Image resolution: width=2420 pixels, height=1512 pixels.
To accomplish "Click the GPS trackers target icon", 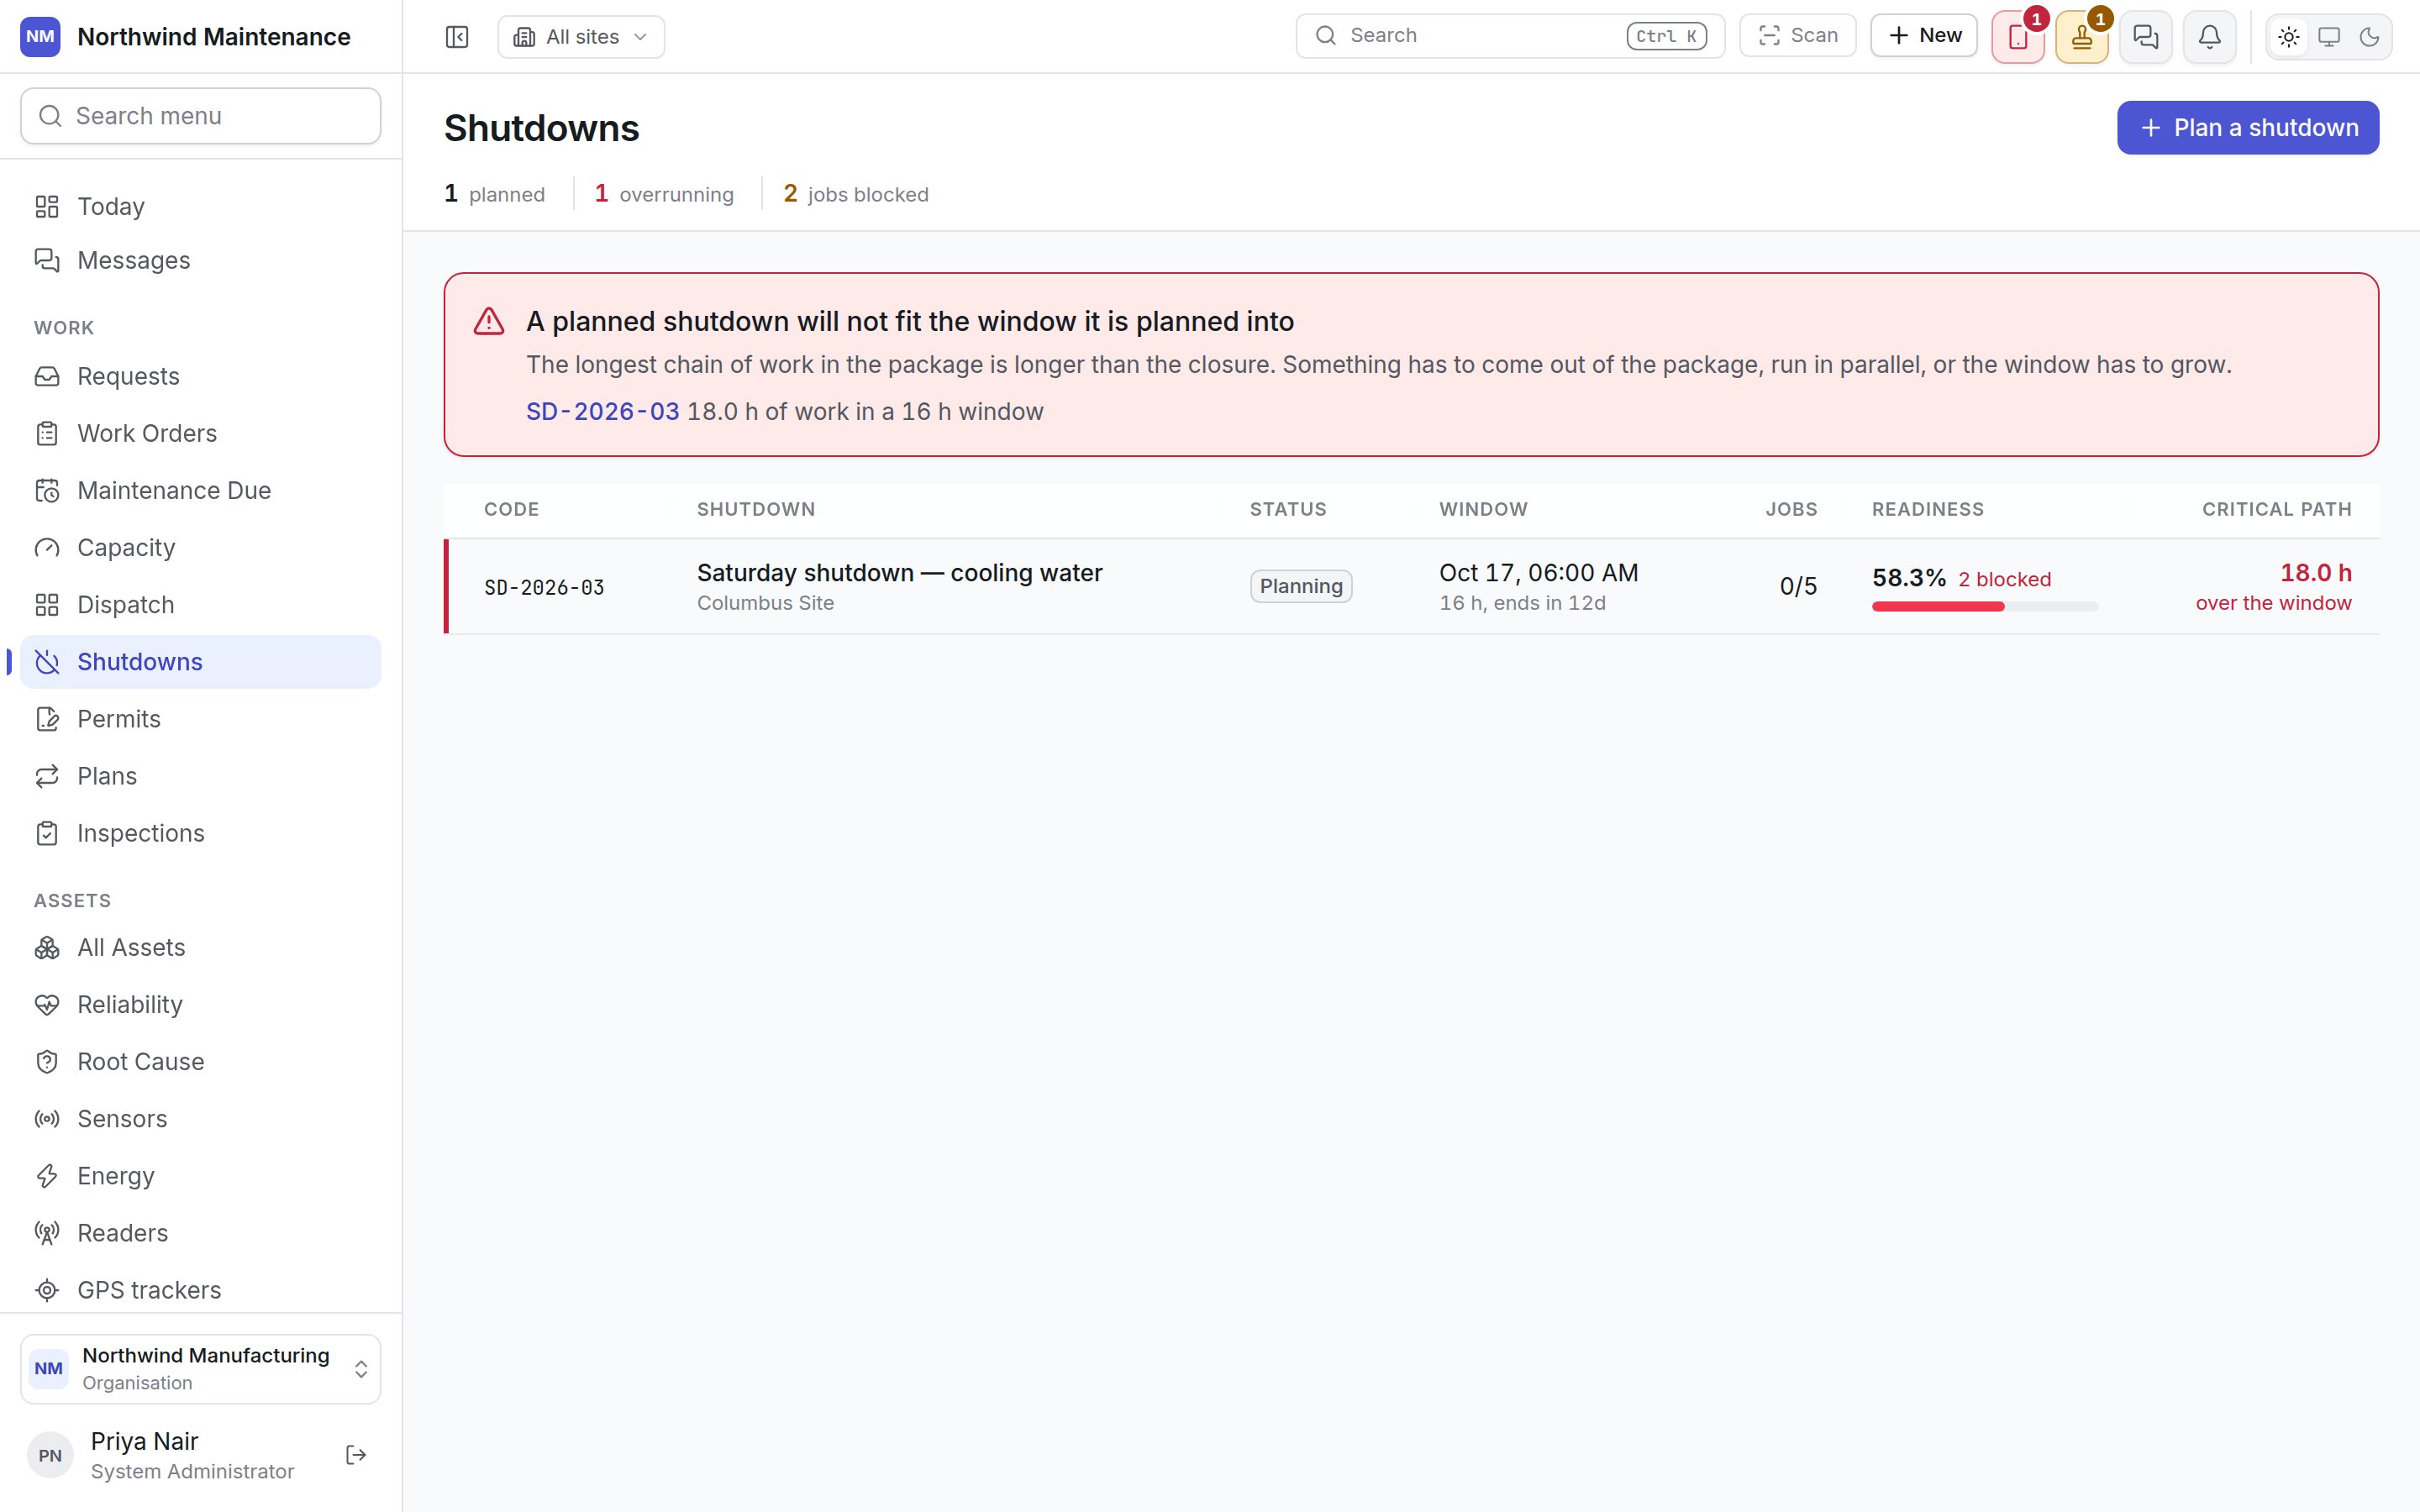I will (x=47, y=1290).
